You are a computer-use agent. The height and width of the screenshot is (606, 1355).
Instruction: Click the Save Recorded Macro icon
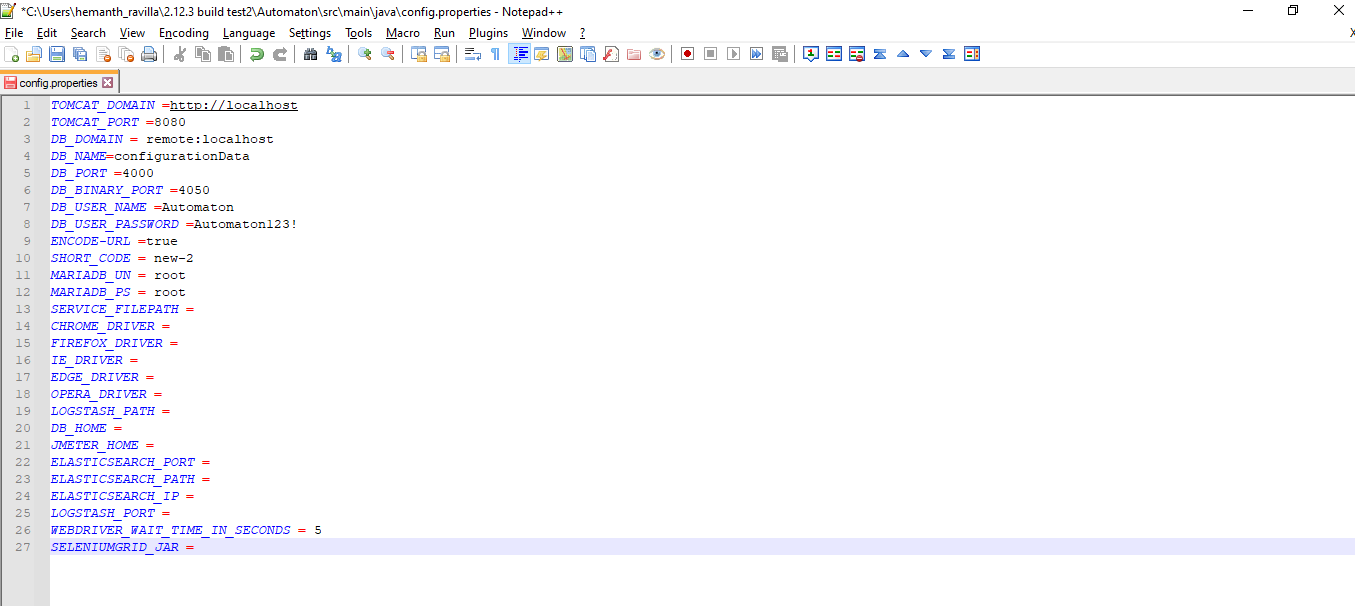tap(779, 54)
